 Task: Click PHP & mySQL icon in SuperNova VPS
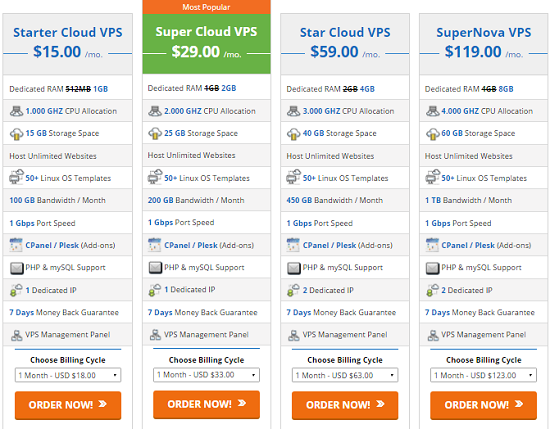(432, 268)
